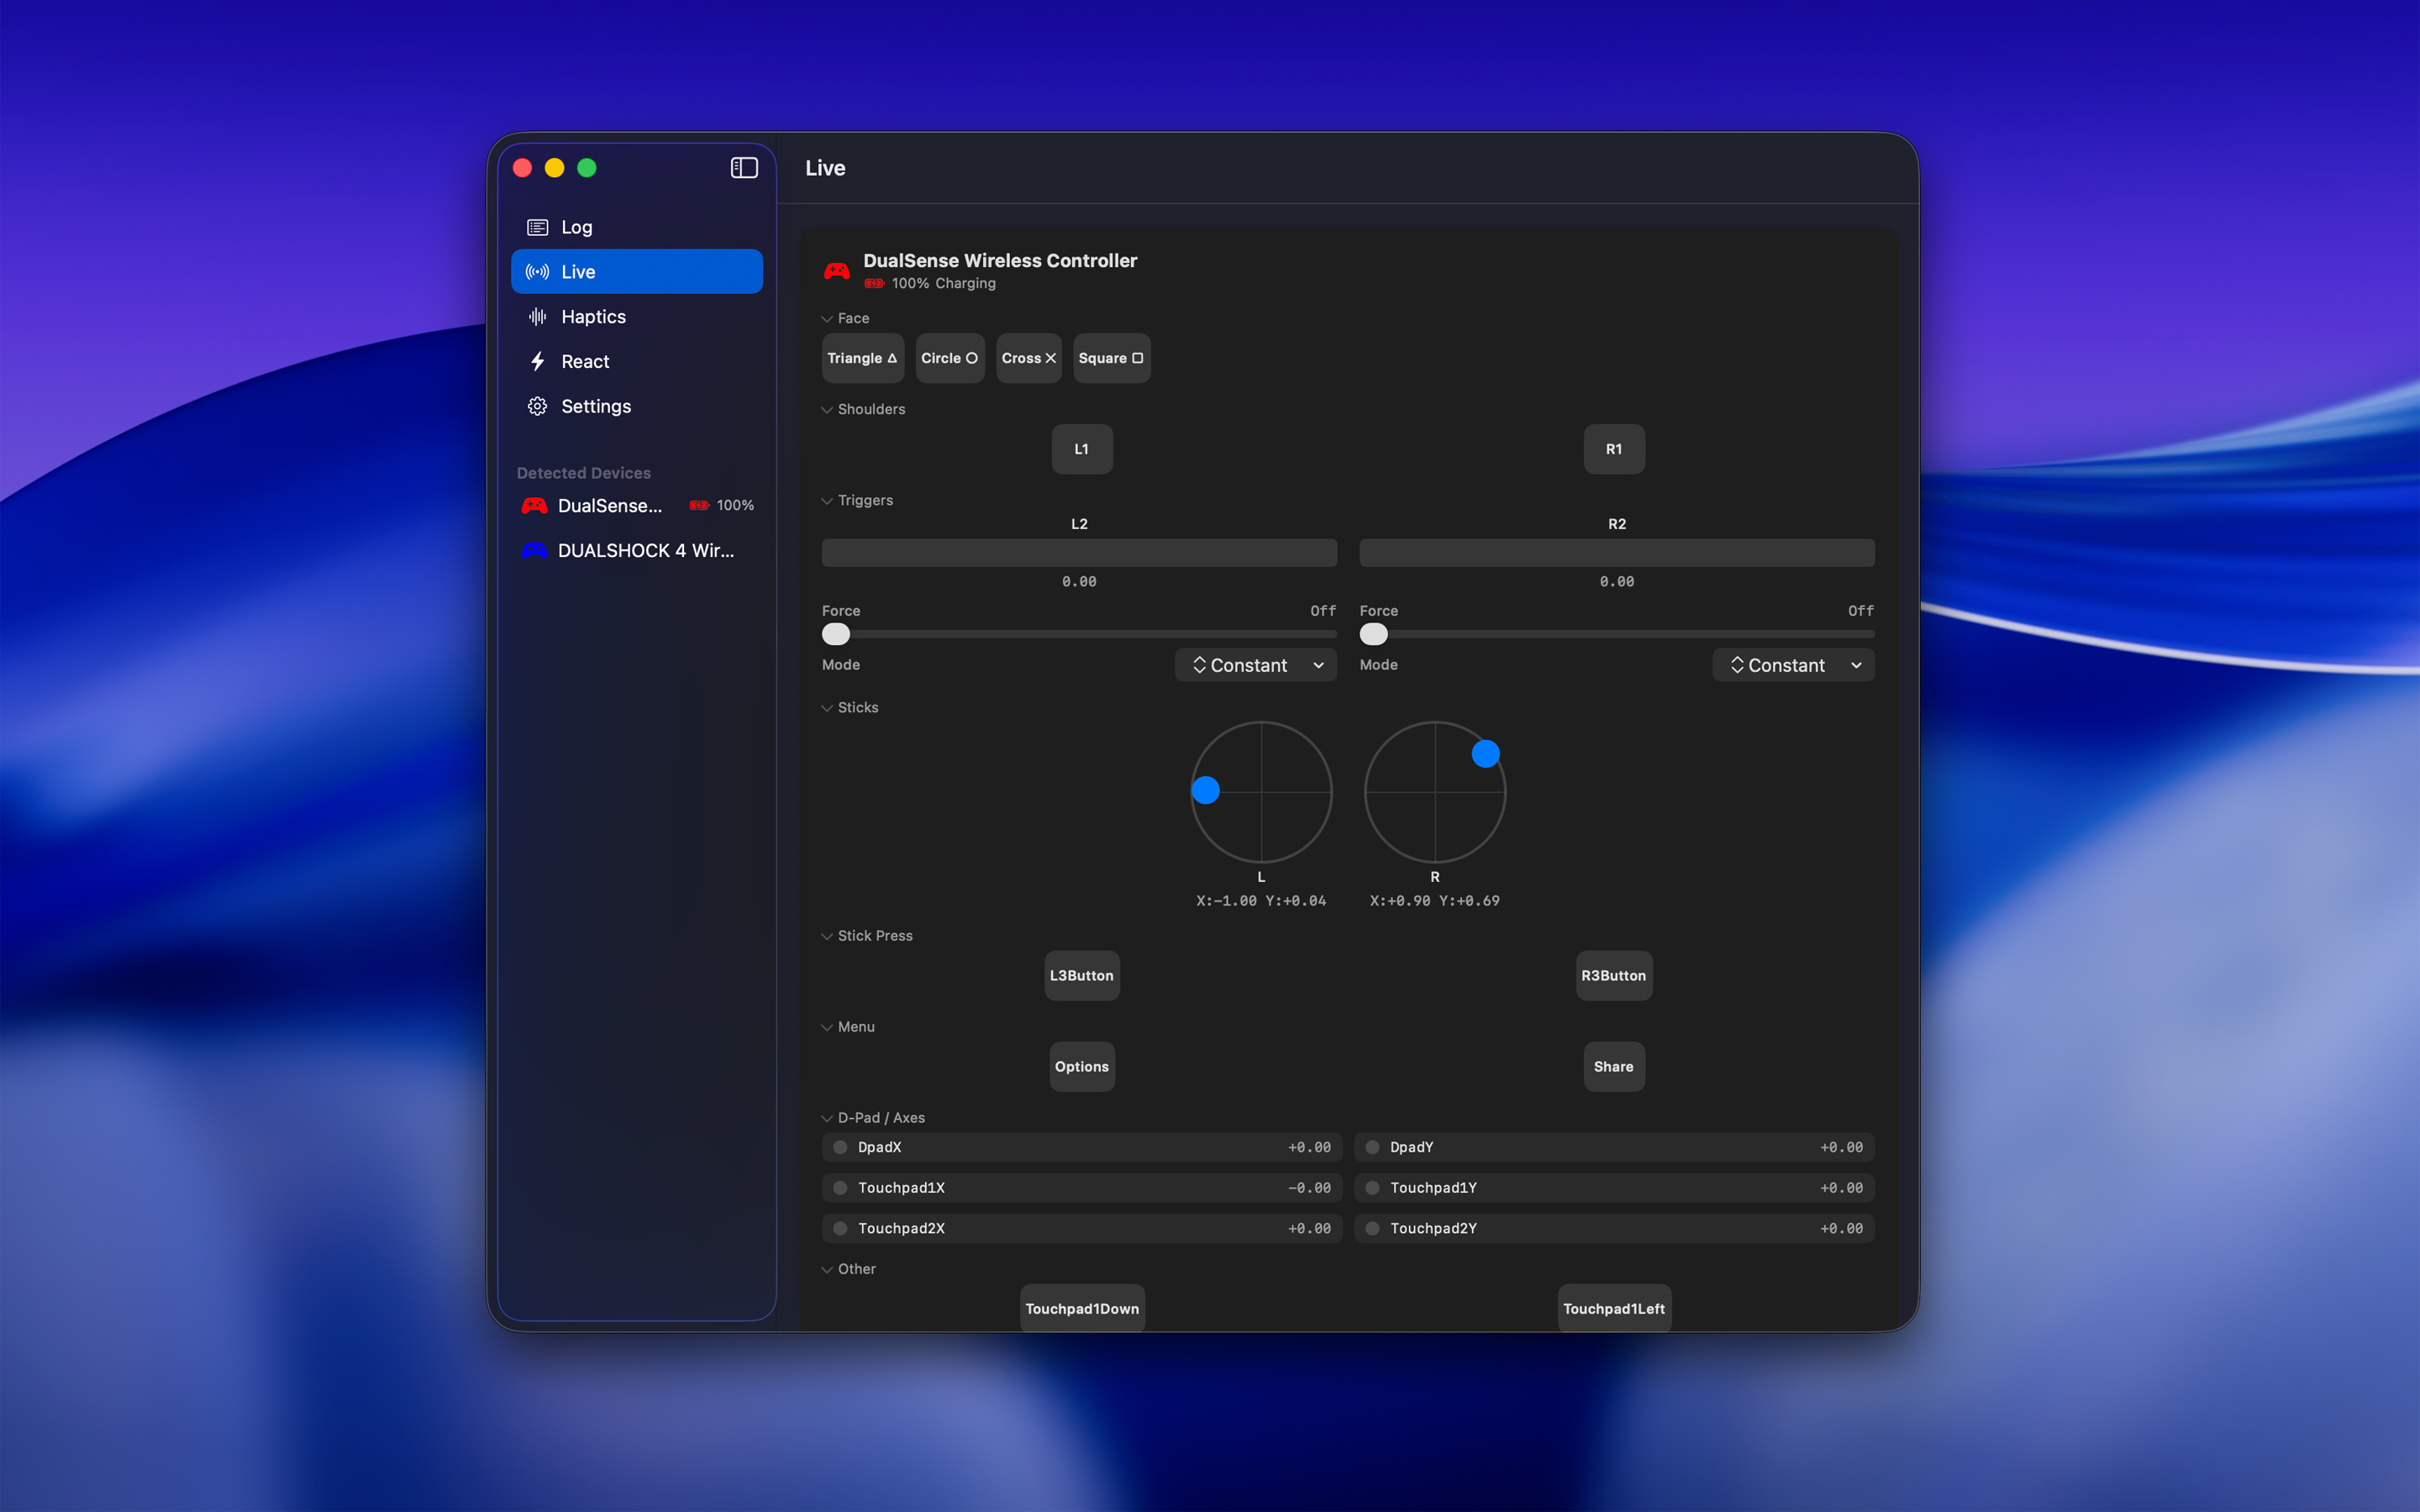Viewport: 2420px width, 1512px height.
Task: Click the red battery icon in sidebar
Action: 699,506
